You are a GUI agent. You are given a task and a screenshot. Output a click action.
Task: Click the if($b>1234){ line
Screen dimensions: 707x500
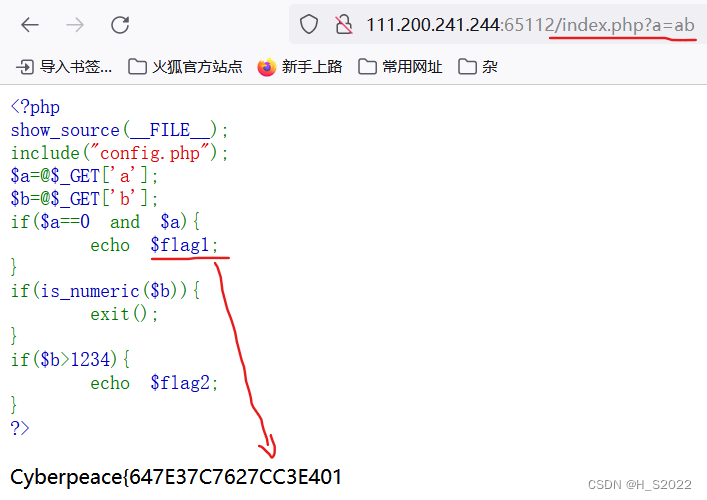pyautogui.click(x=70, y=360)
